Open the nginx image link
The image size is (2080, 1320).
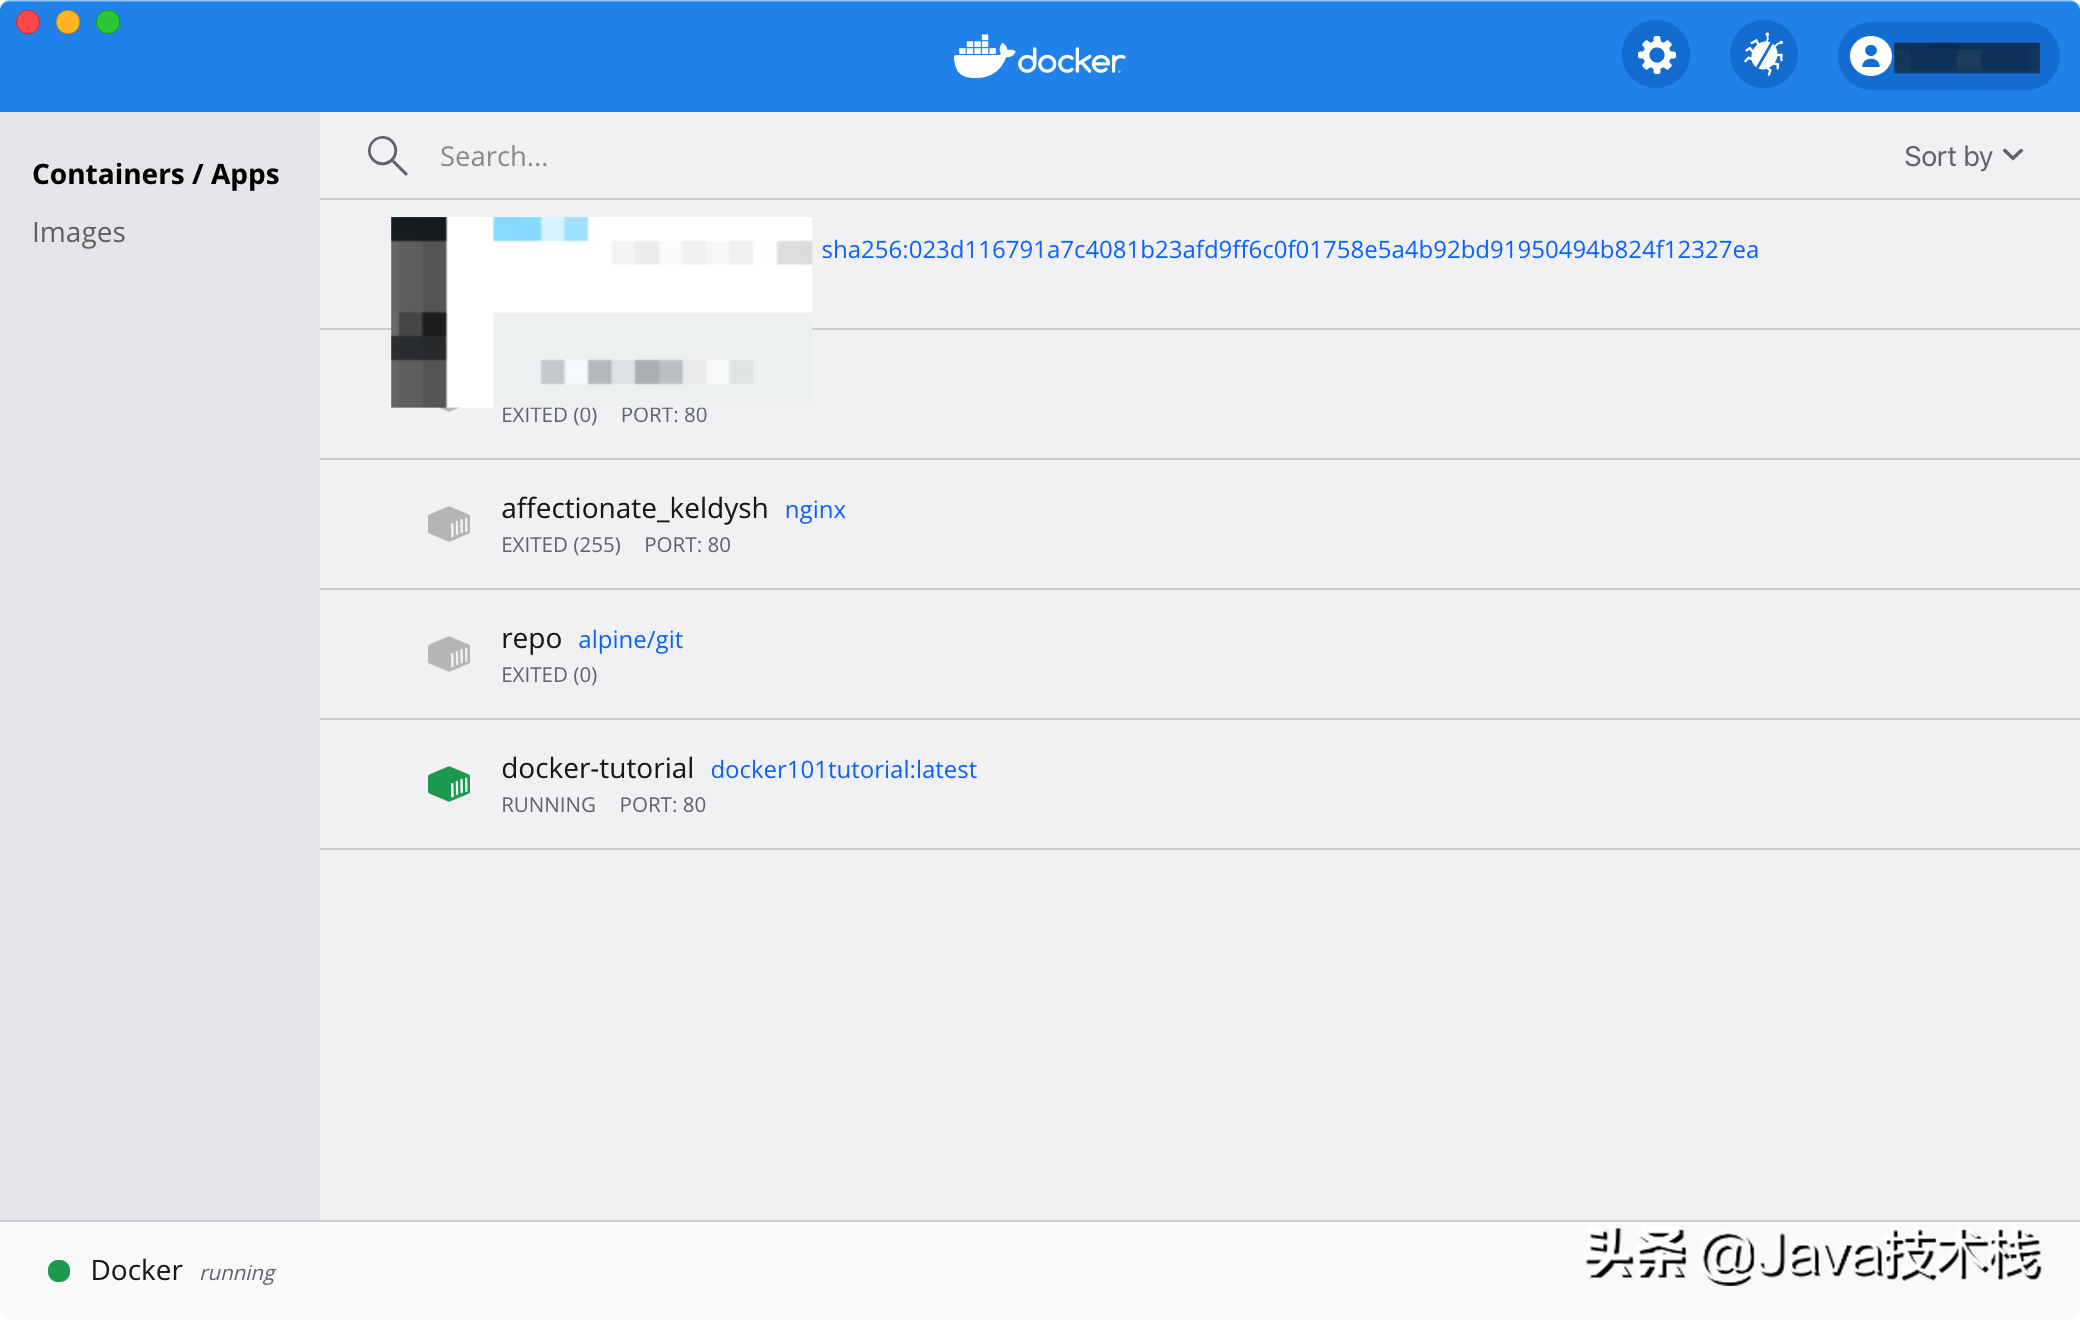tap(815, 510)
